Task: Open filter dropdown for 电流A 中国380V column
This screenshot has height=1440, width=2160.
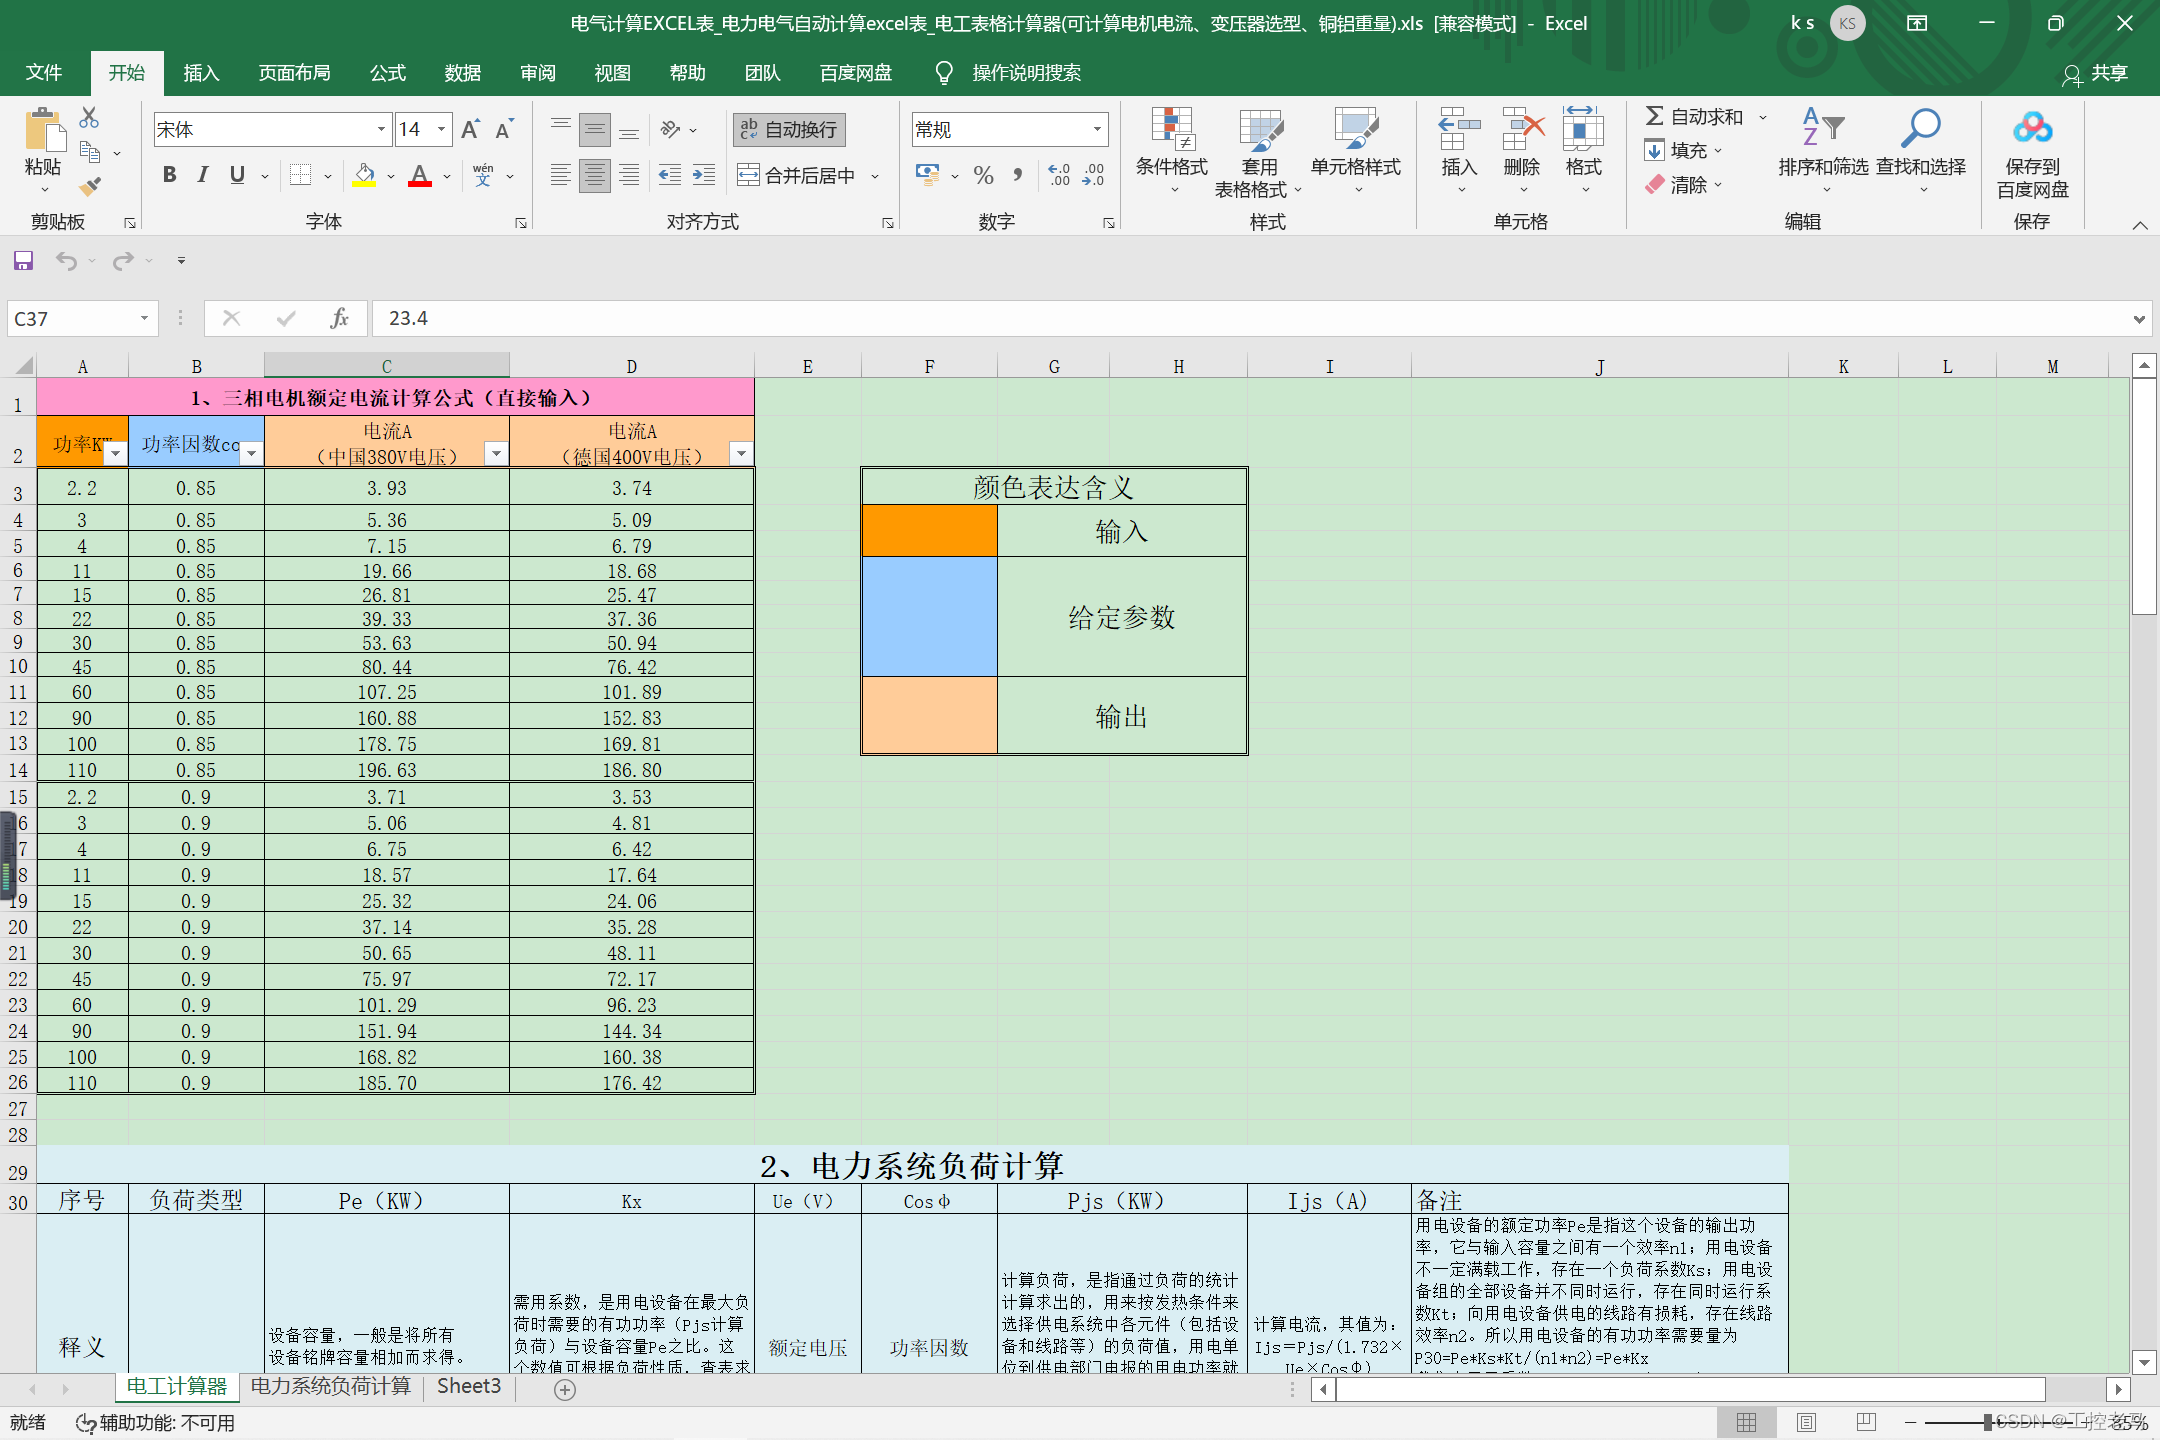Action: pos(495,454)
